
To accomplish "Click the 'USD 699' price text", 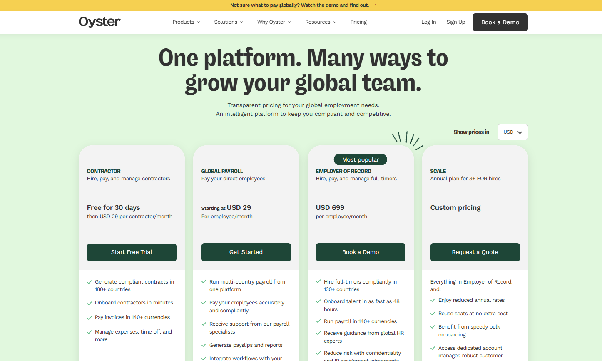I will click(x=330, y=207).
